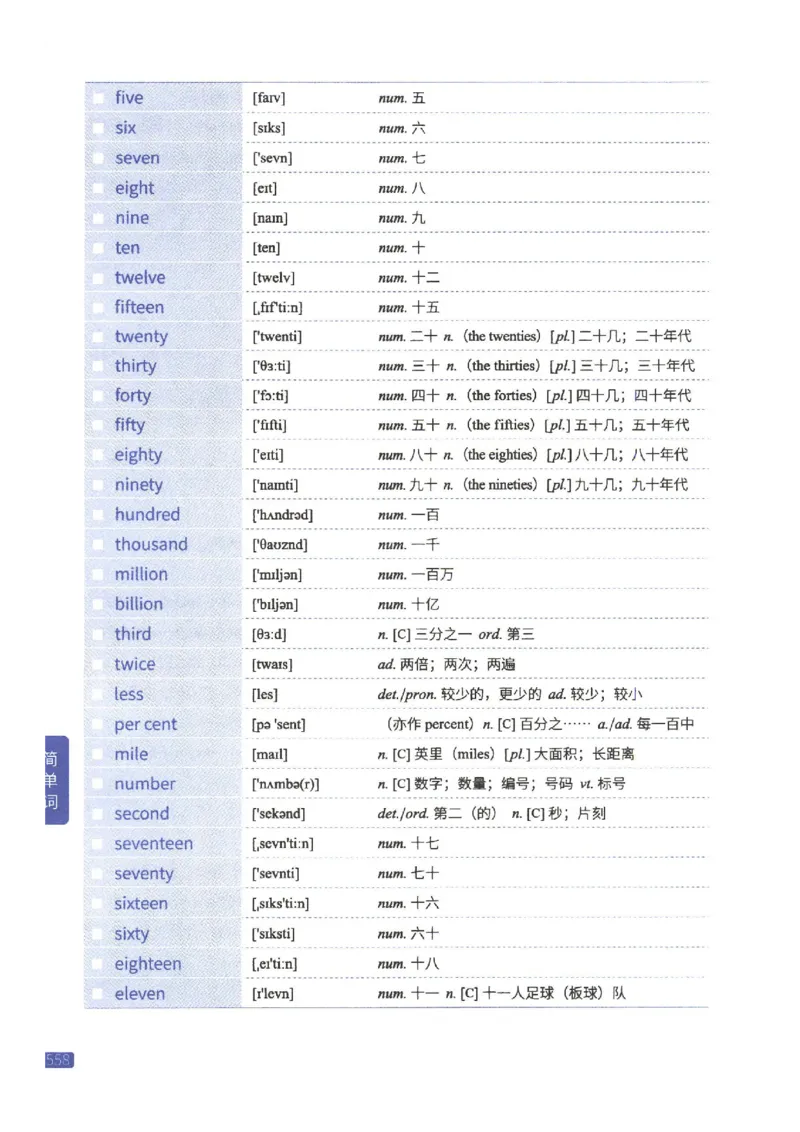Tick the checkbox next to "eleven"

tap(97, 993)
